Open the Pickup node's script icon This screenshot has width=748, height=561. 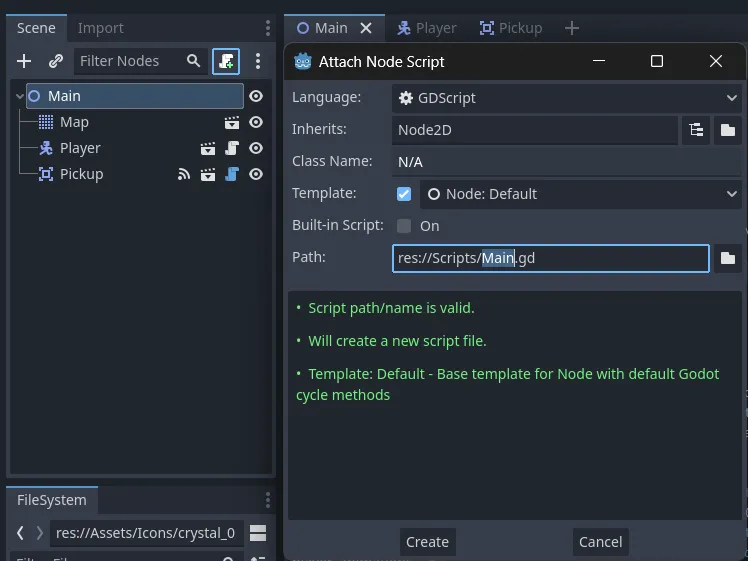pyautogui.click(x=232, y=174)
